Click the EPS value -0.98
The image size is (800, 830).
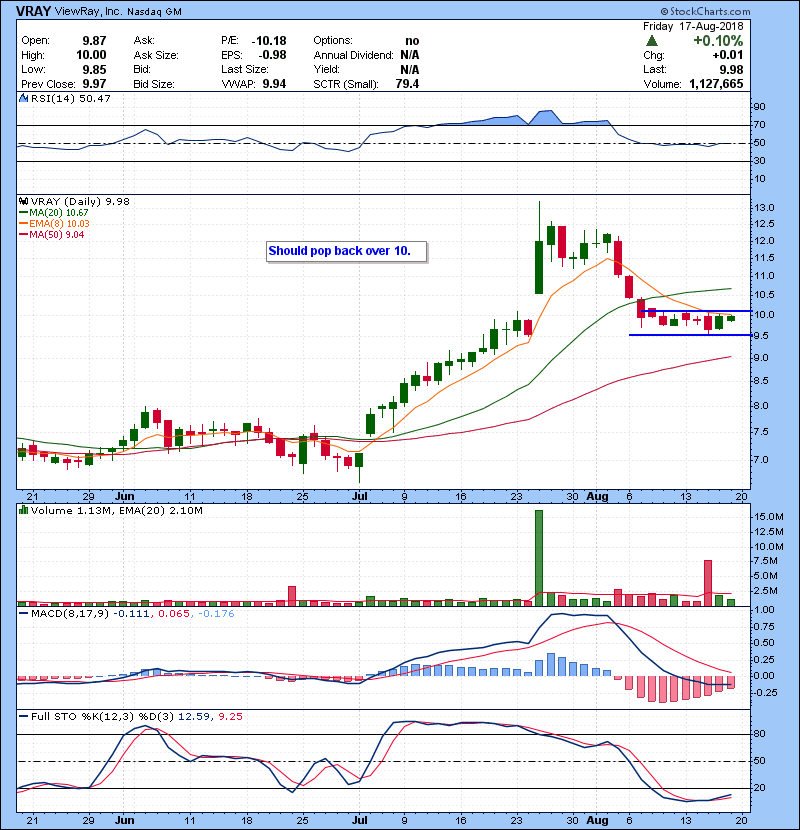click(272, 55)
